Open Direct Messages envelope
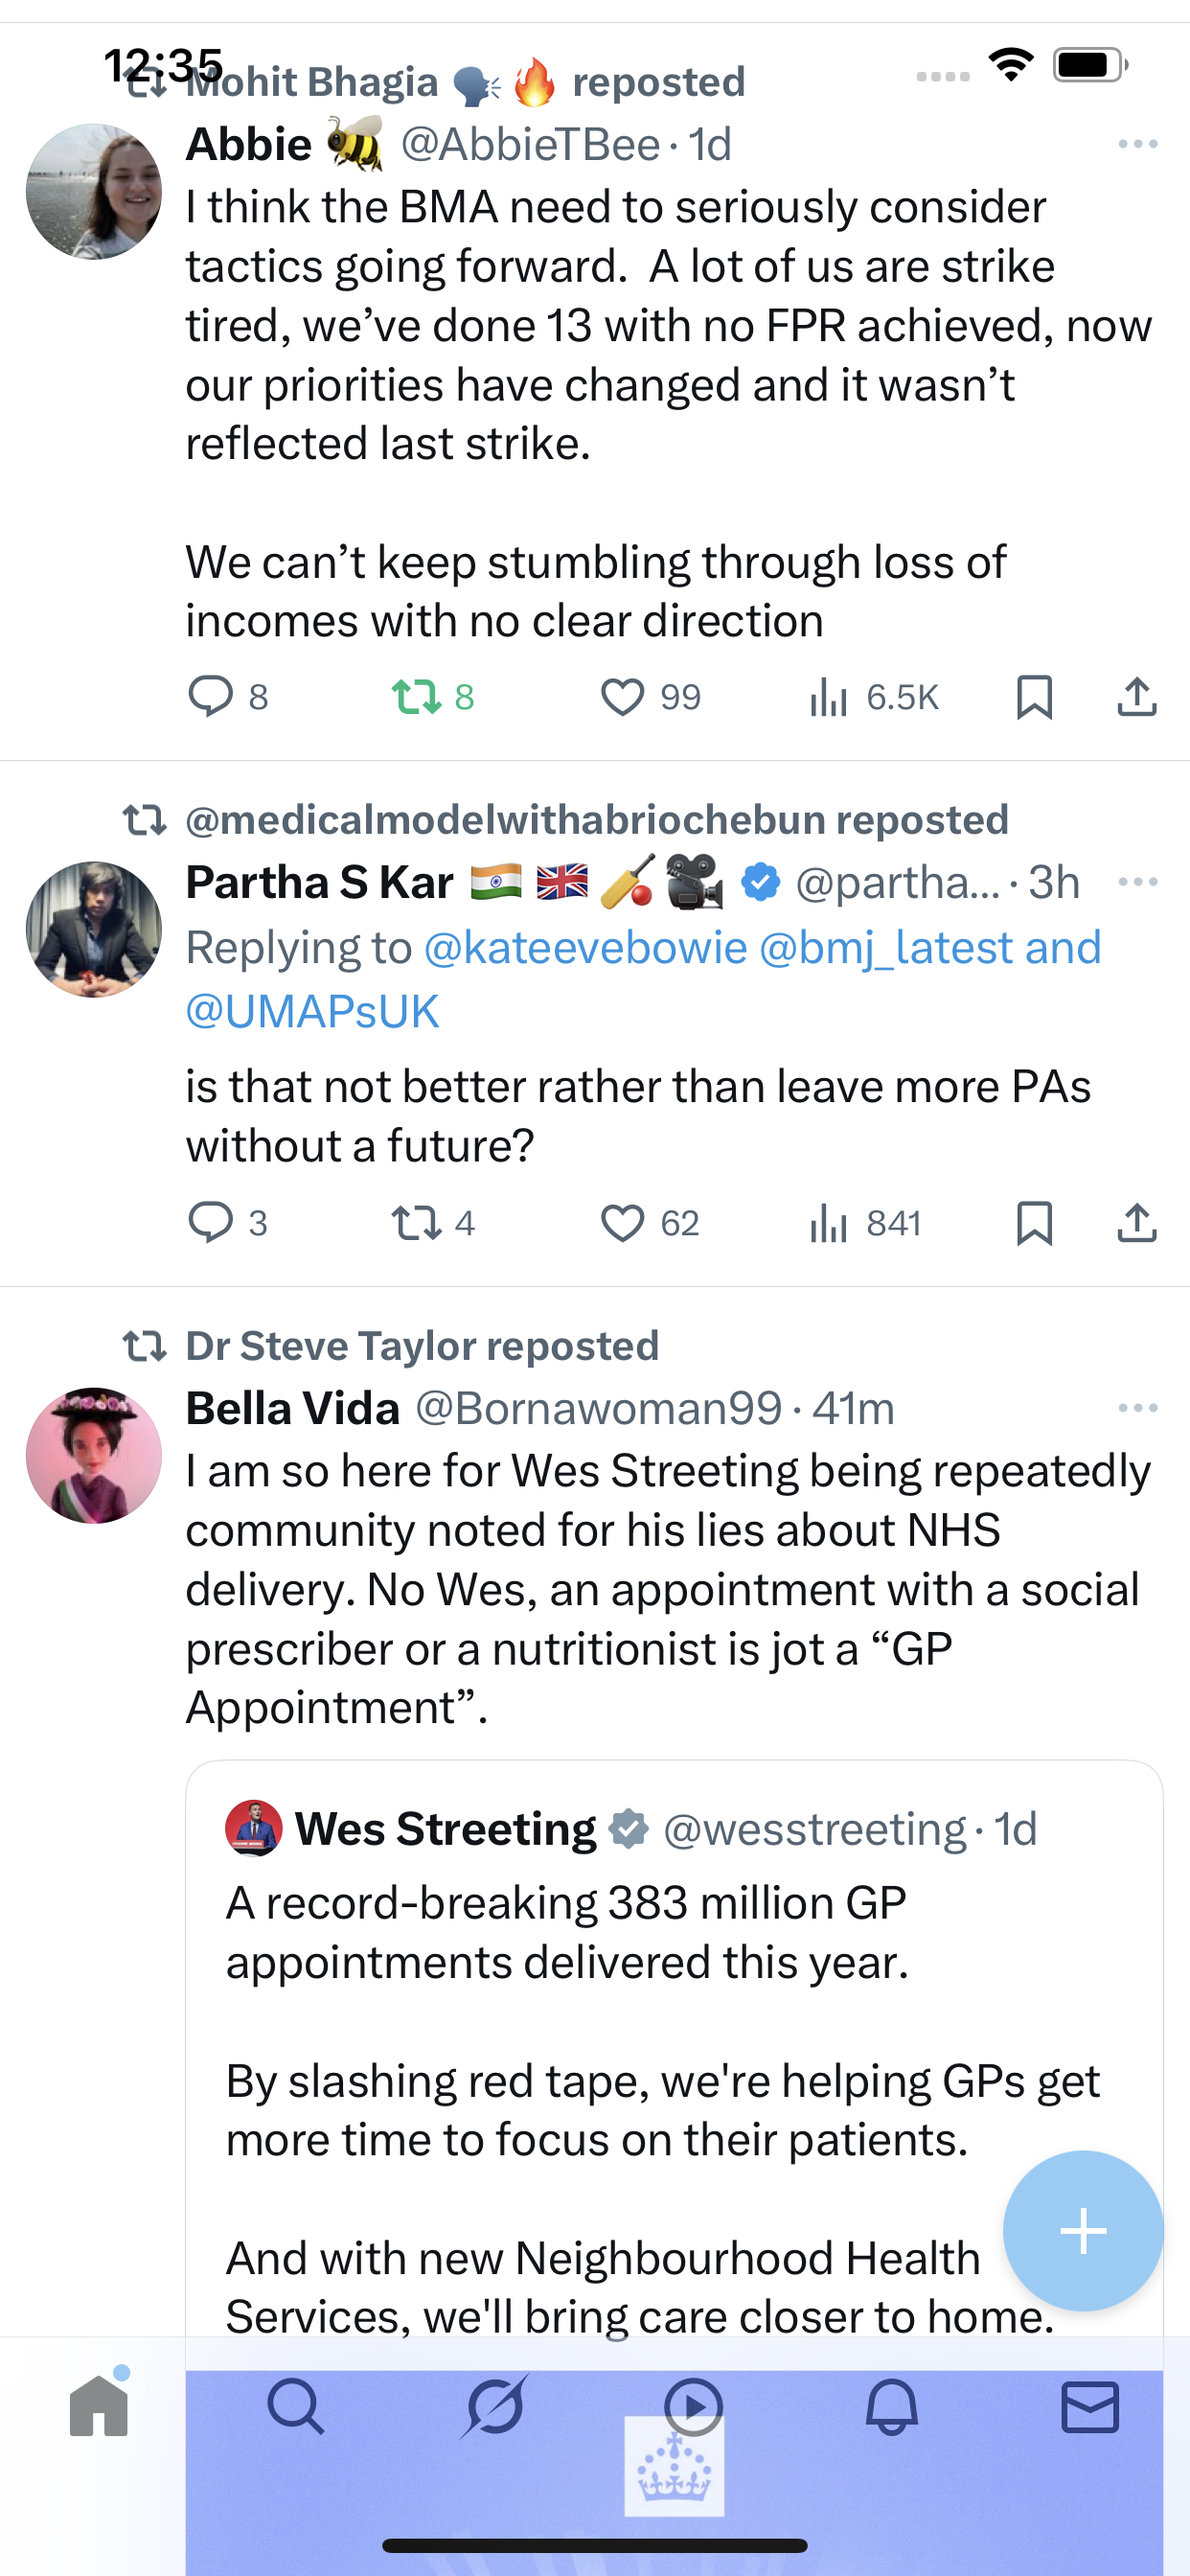Image resolution: width=1190 pixels, height=2576 pixels. point(1089,2406)
